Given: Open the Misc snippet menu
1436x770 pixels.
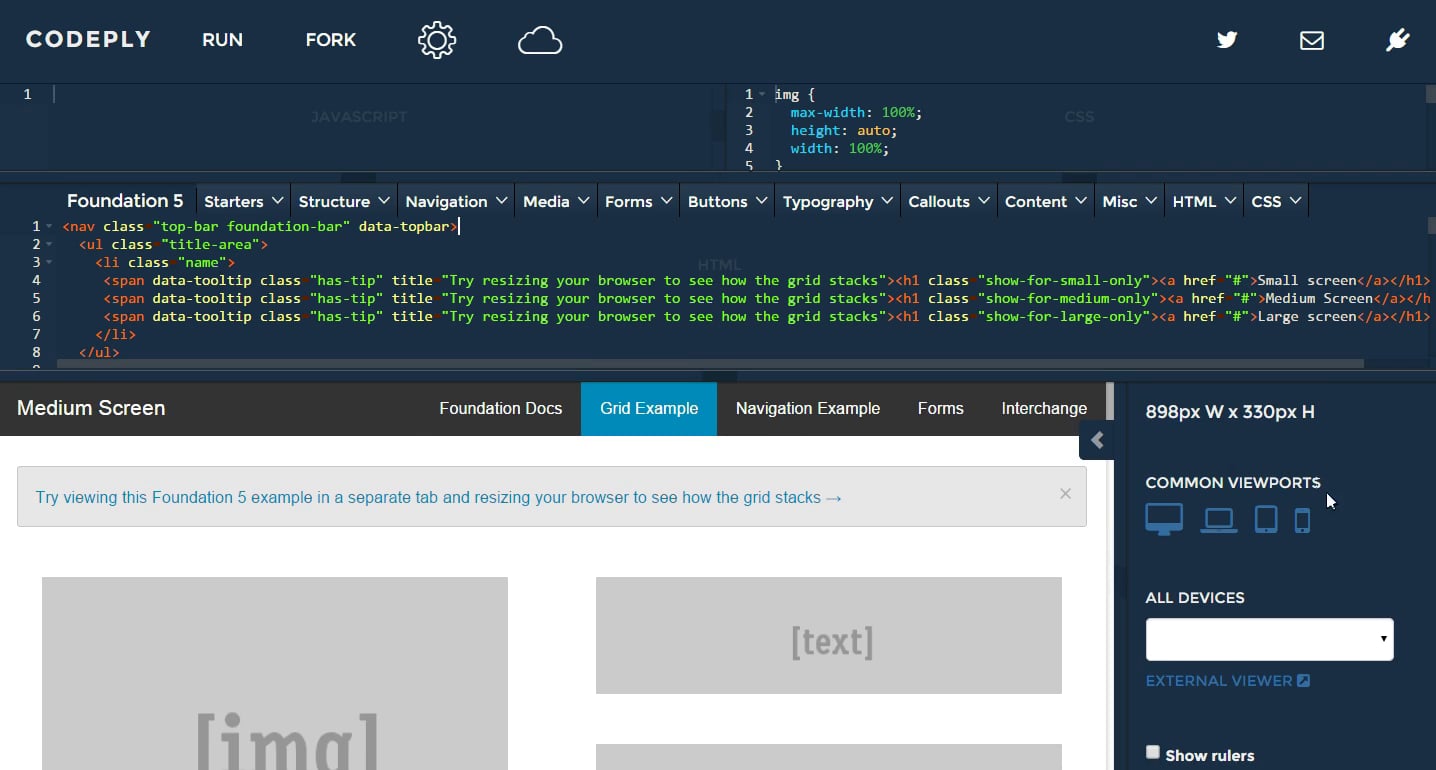Looking at the screenshot, I should (1129, 201).
